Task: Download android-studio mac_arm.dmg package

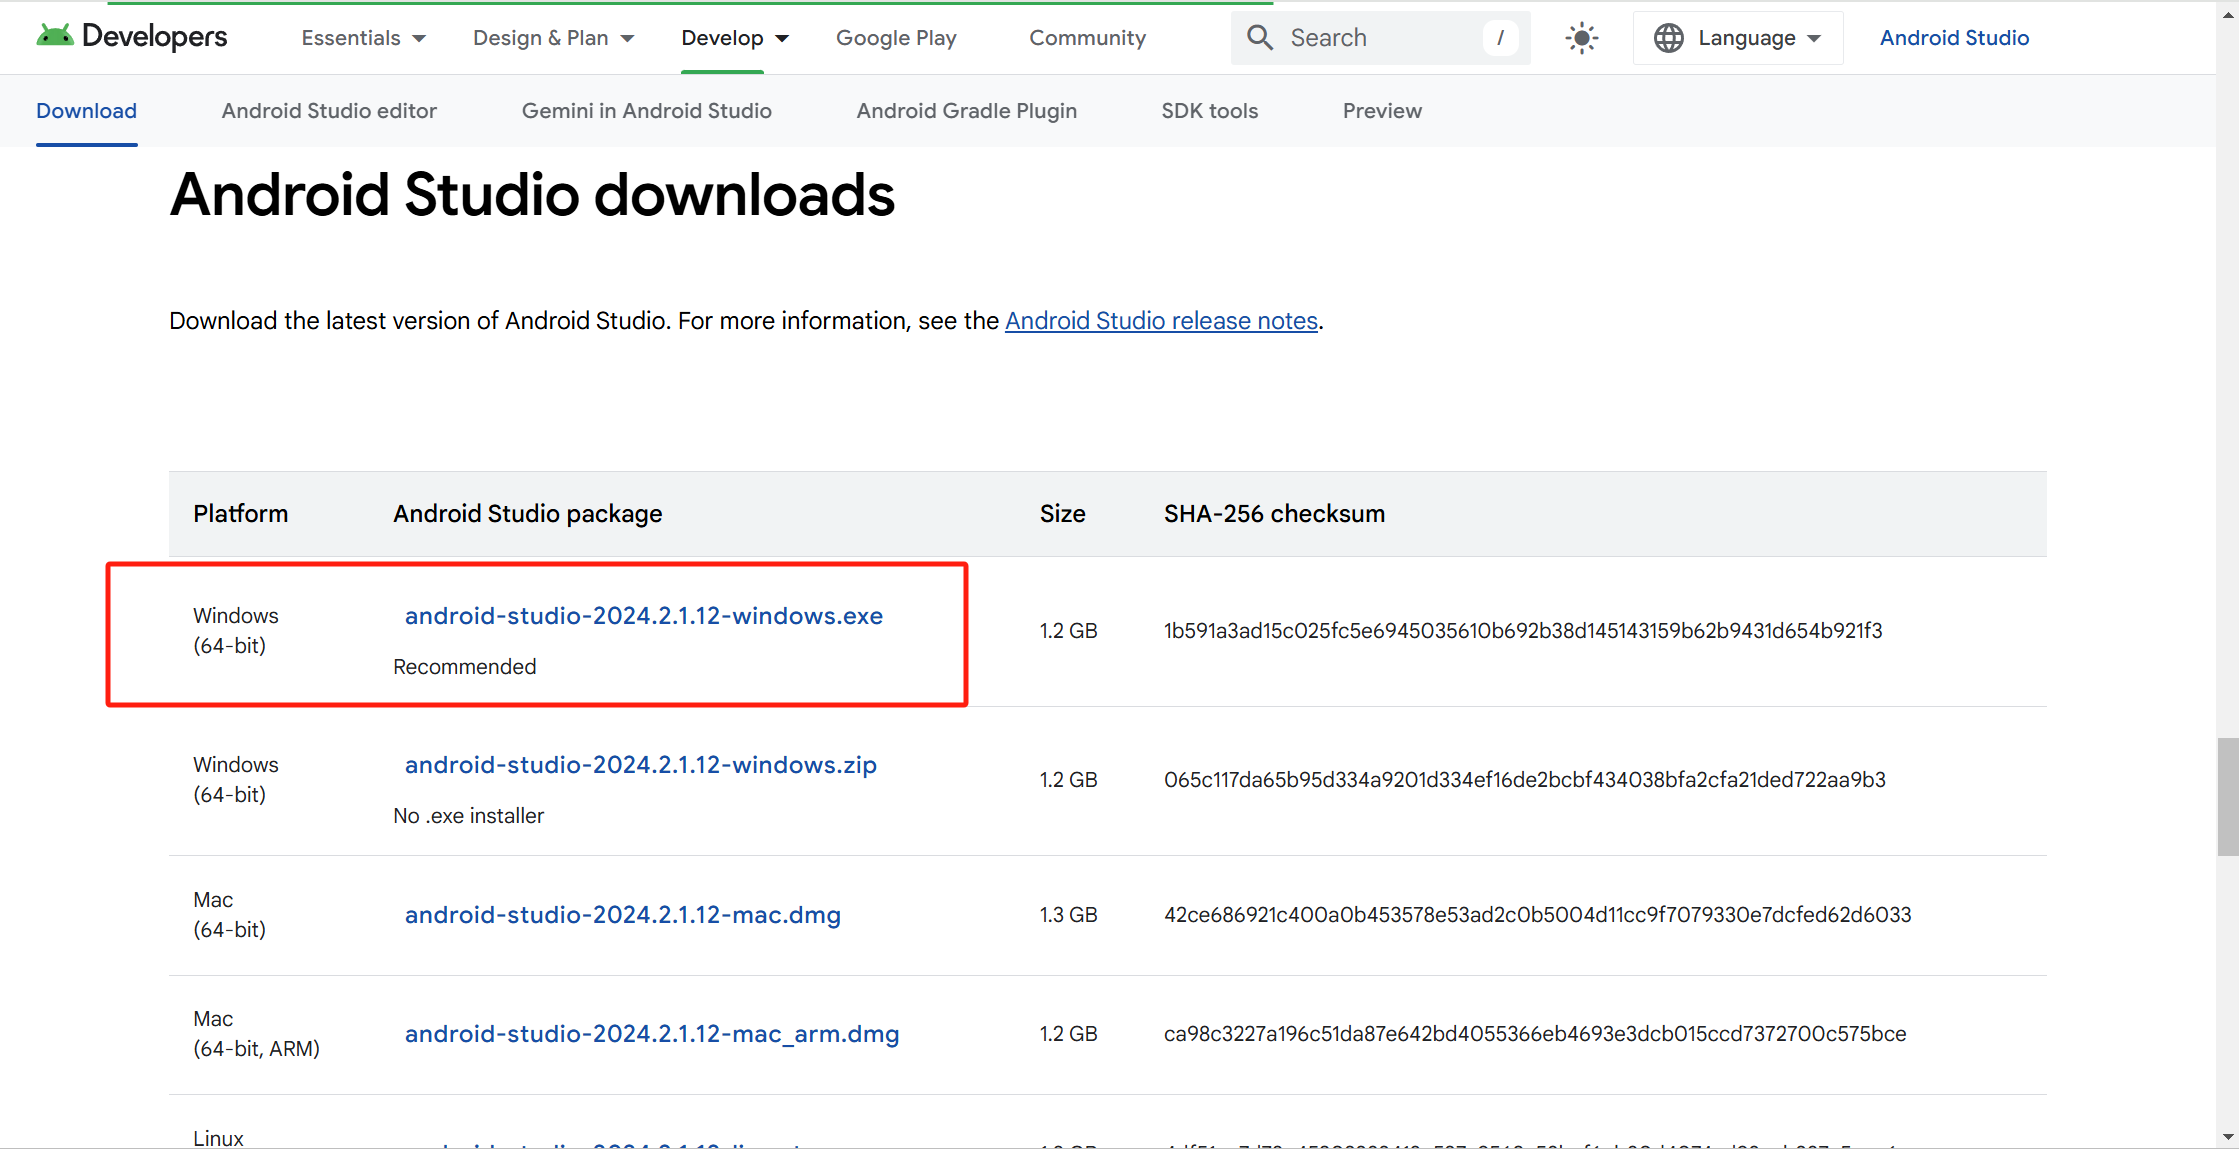Action: tap(651, 1034)
